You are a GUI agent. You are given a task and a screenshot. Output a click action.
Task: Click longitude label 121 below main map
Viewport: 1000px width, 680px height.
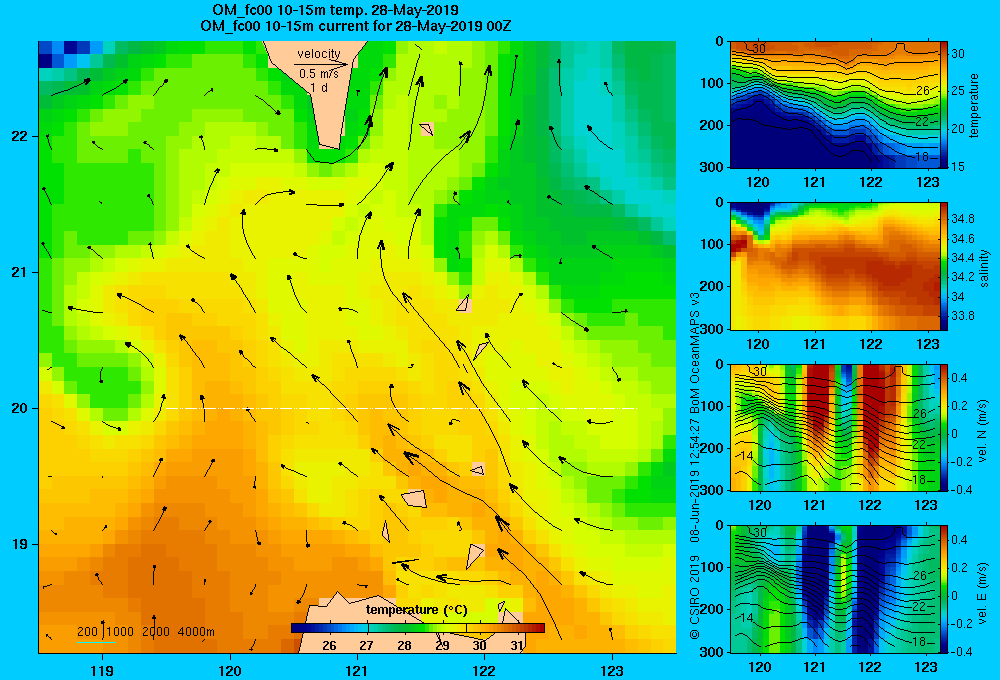(x=357, y=670)
